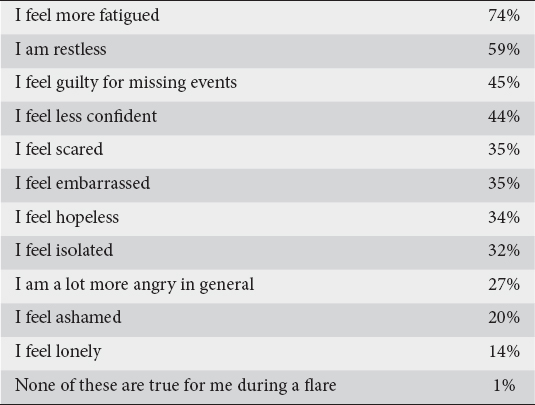Select the 59% value next to restless
535x405 pixels.
pos(504,49)
